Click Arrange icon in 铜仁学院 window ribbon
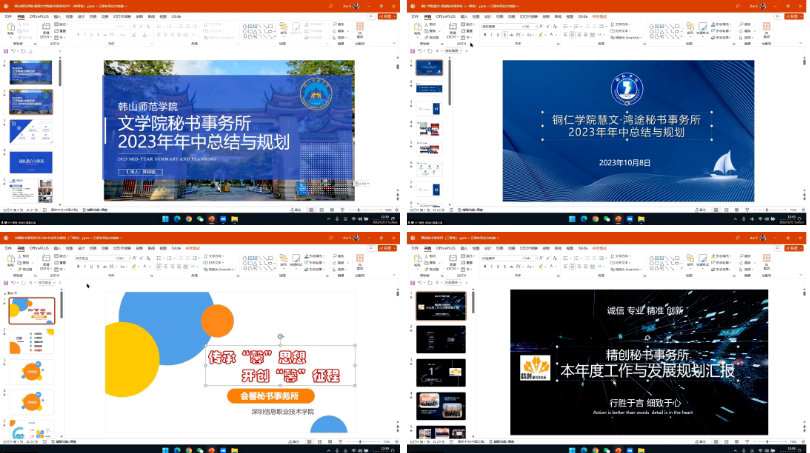This screenshot has height=453, width=810. pos(690,26)
